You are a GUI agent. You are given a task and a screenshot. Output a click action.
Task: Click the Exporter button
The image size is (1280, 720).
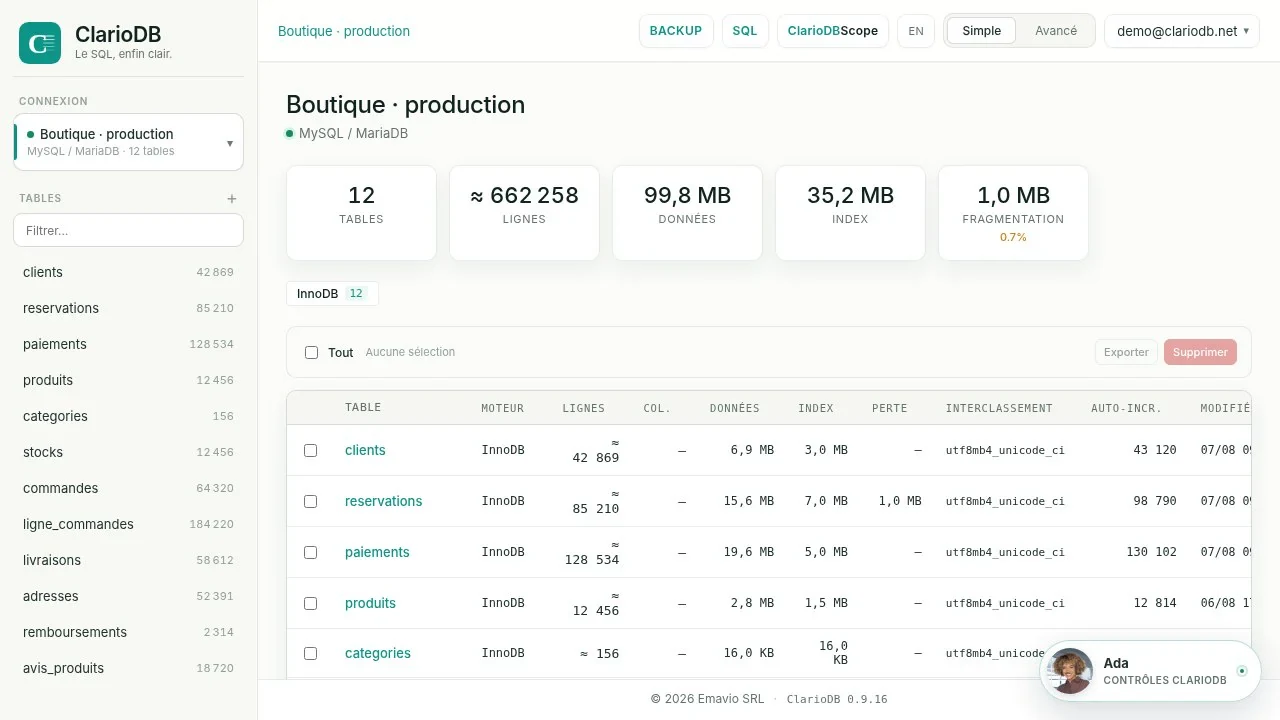pyautogui.click(x=1126, y=352)
